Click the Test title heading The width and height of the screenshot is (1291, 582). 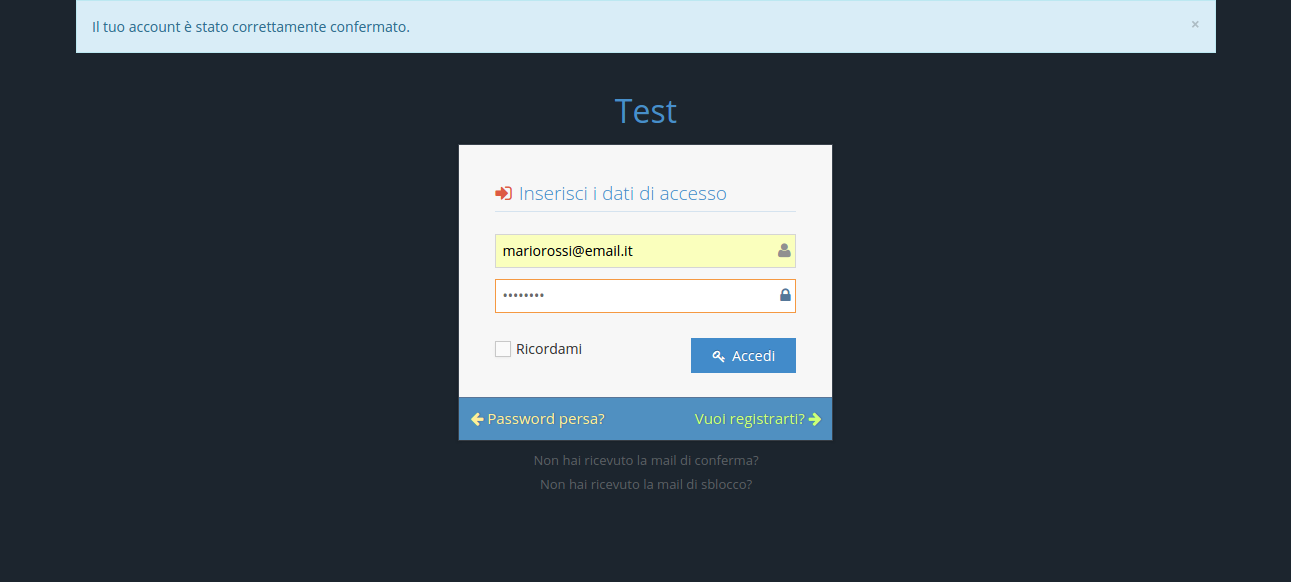pyautogui.click(x=646, y=111)
